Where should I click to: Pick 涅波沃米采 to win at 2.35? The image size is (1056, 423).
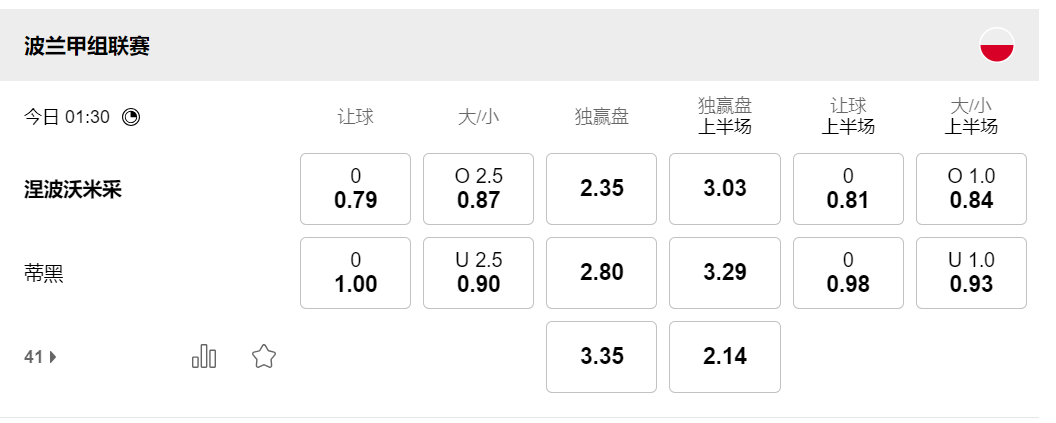click(x=602, y=189)
